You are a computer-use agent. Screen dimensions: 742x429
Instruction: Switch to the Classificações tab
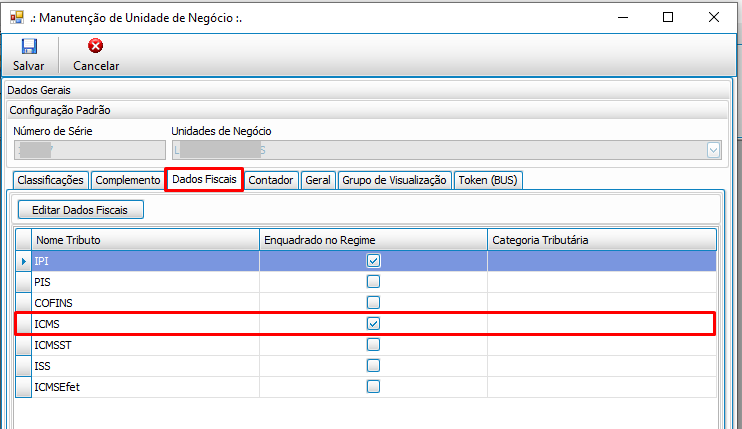tap(51, 180)
